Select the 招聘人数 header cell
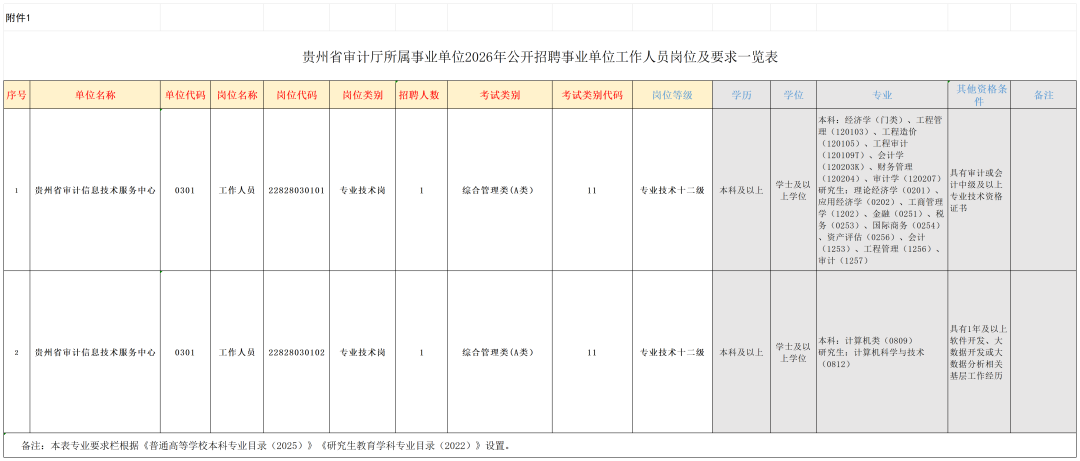Viewport: 1080px width, 461px height. pos(421,96)
